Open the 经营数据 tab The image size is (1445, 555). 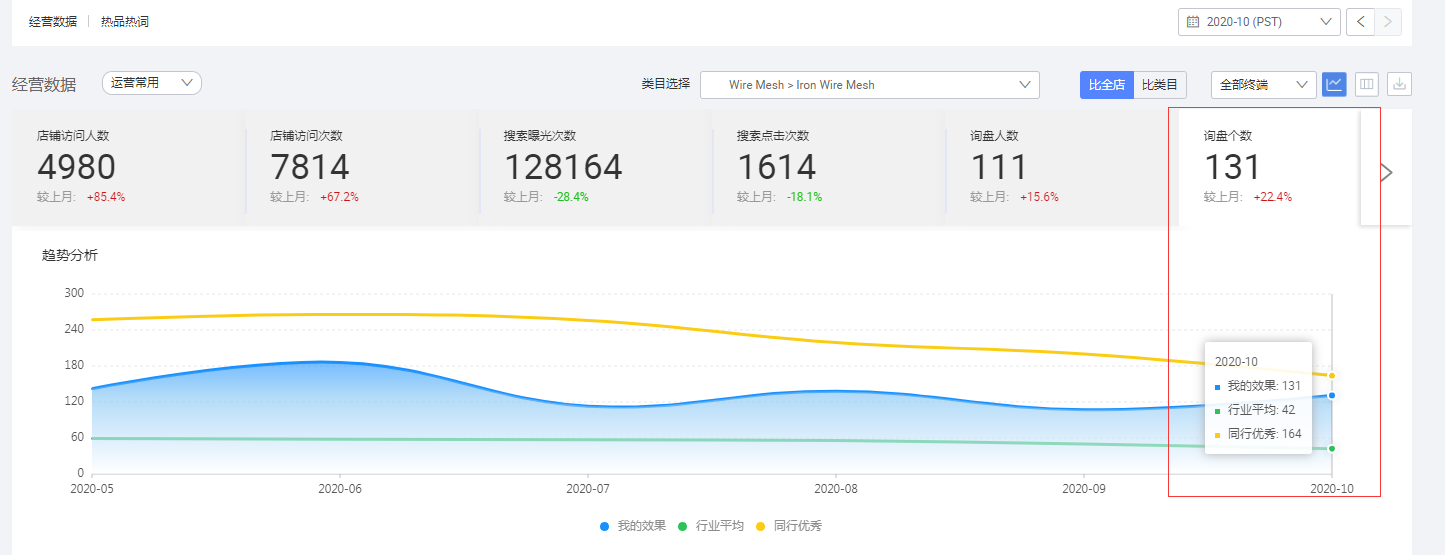tap(53, 22)
